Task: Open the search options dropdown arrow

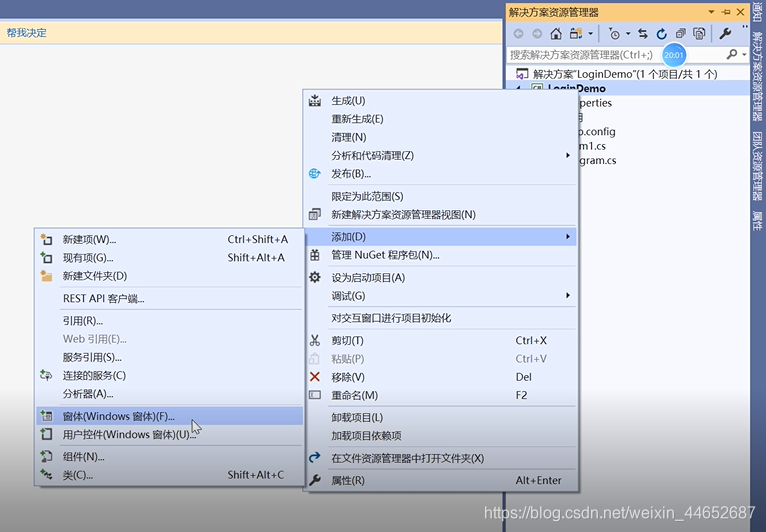Action: click(744, 54)
